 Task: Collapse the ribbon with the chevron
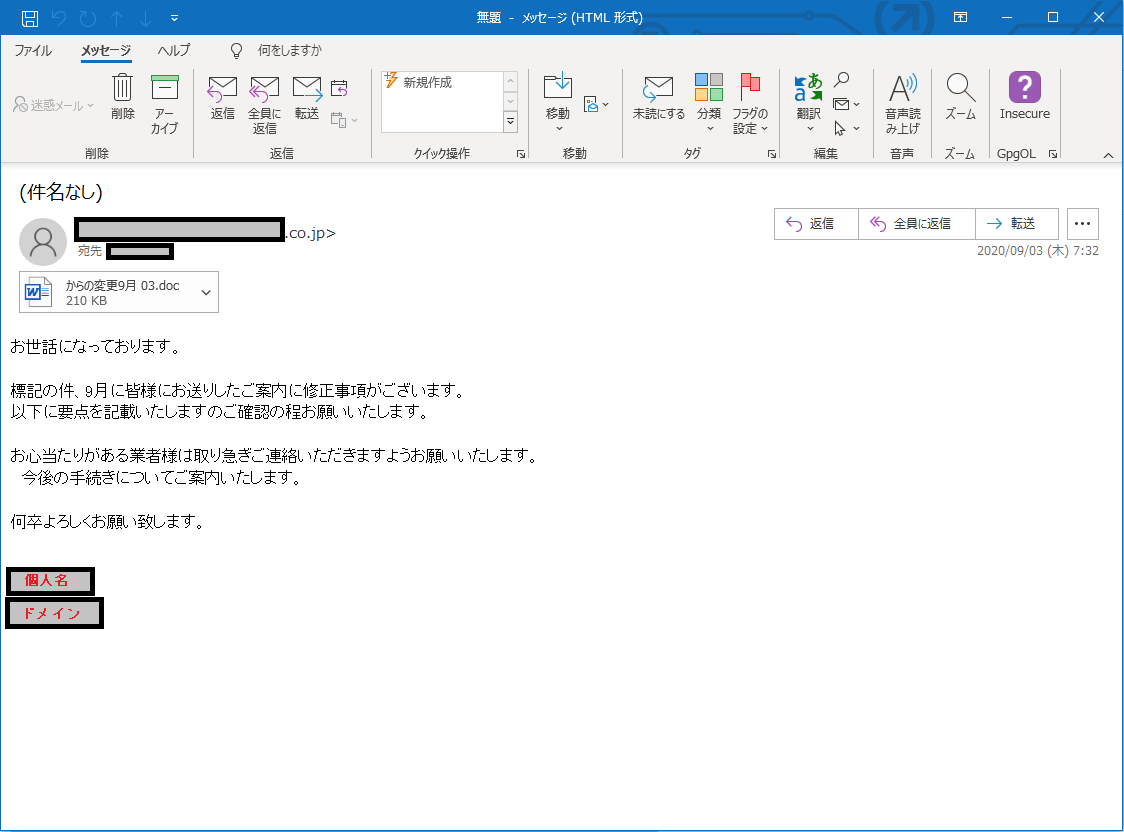point(1108,155)
